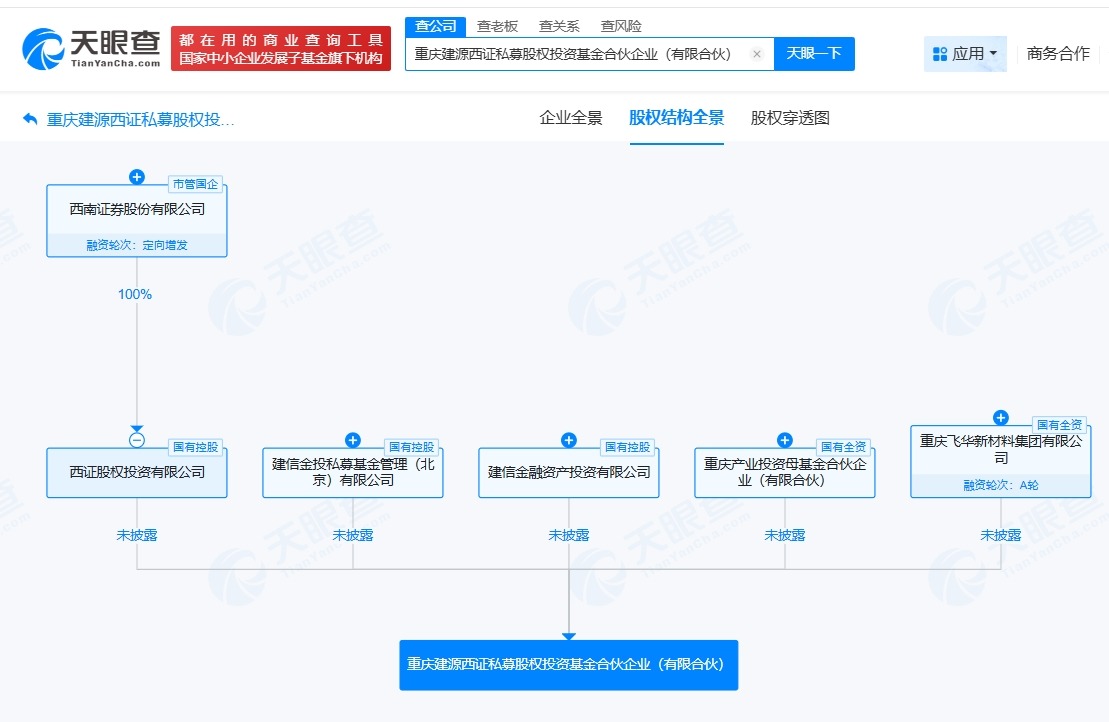This screenshot has width=1109, height=722.
Task: Click the blue grid icon beside 应用
Action: [x=937, y=53]
